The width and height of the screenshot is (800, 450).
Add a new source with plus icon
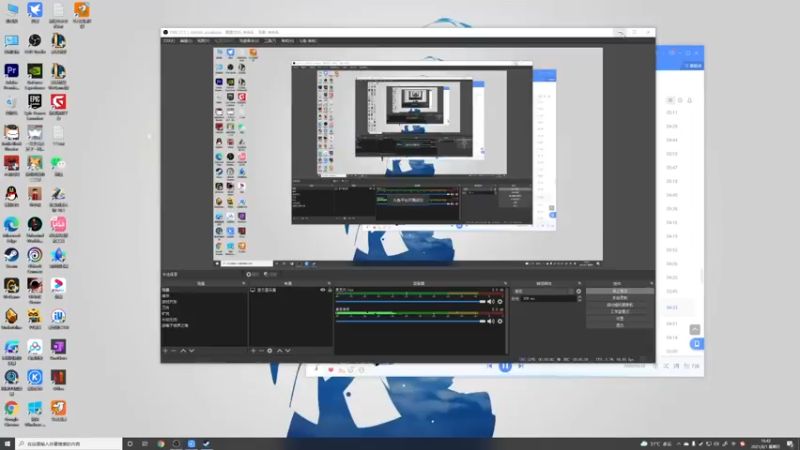tap(253, 351)
